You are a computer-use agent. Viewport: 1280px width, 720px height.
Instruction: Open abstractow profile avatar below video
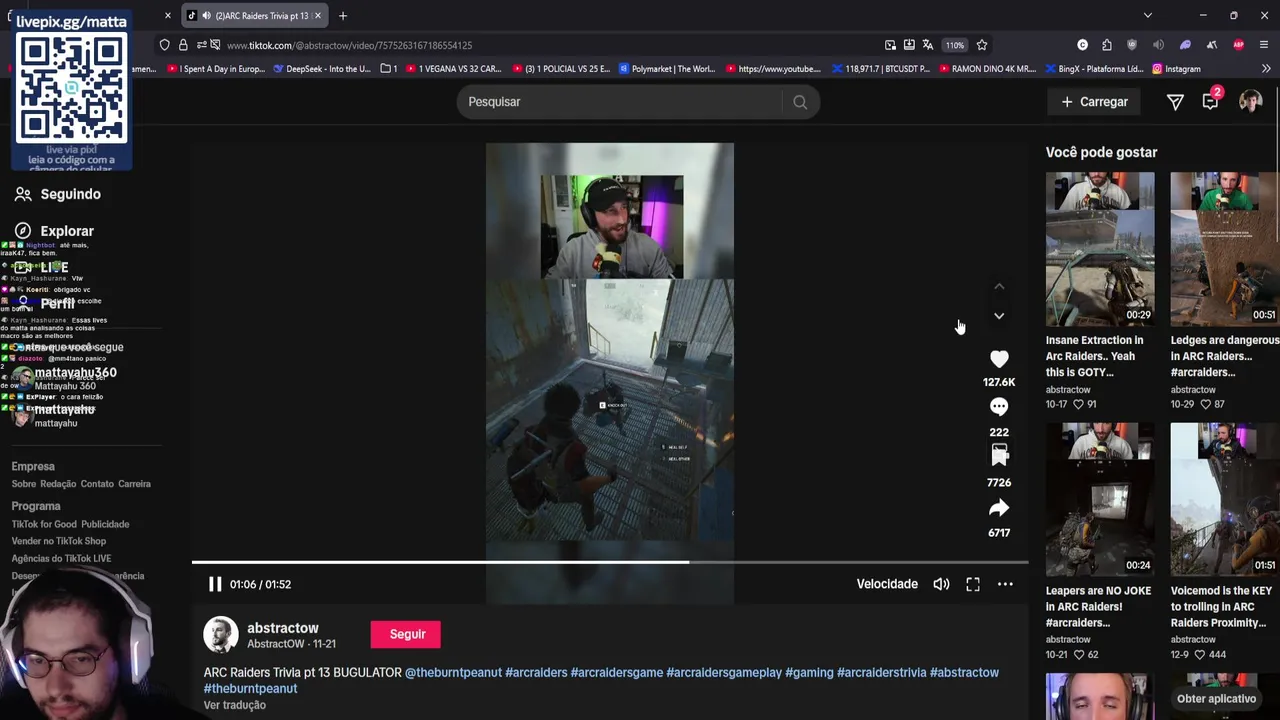[221, 635]
